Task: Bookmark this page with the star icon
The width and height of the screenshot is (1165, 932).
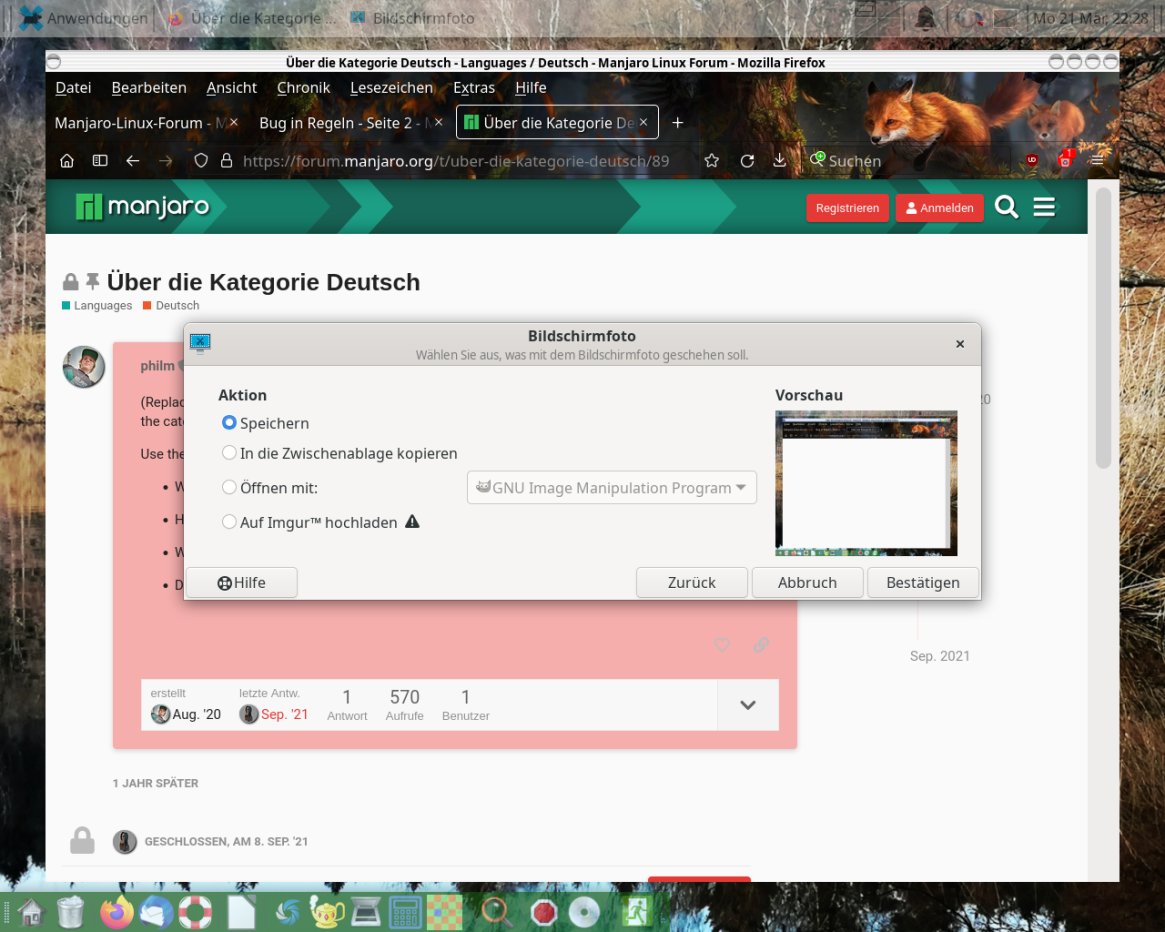Action: point(711,161)
